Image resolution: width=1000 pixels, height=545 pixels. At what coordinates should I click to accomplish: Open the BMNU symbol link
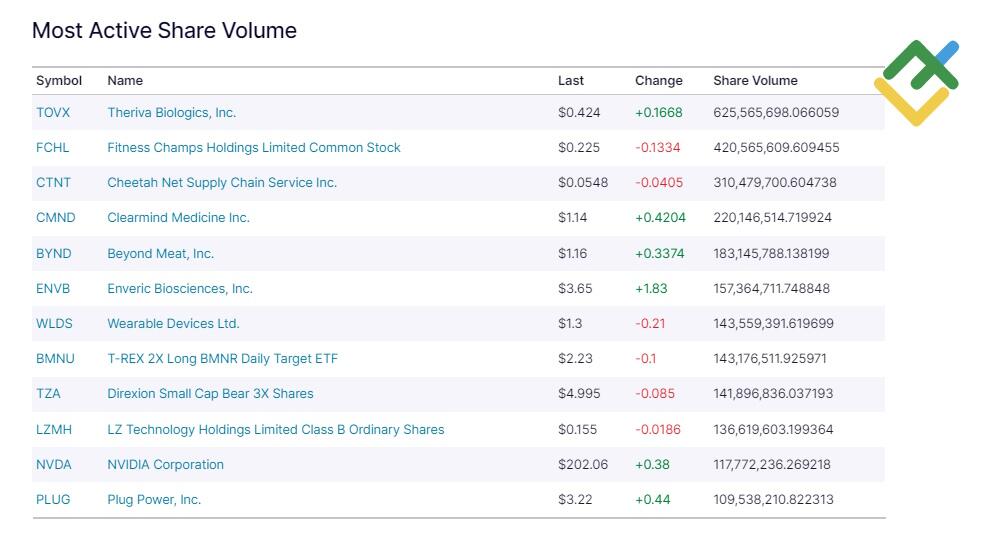coord(55,359)
